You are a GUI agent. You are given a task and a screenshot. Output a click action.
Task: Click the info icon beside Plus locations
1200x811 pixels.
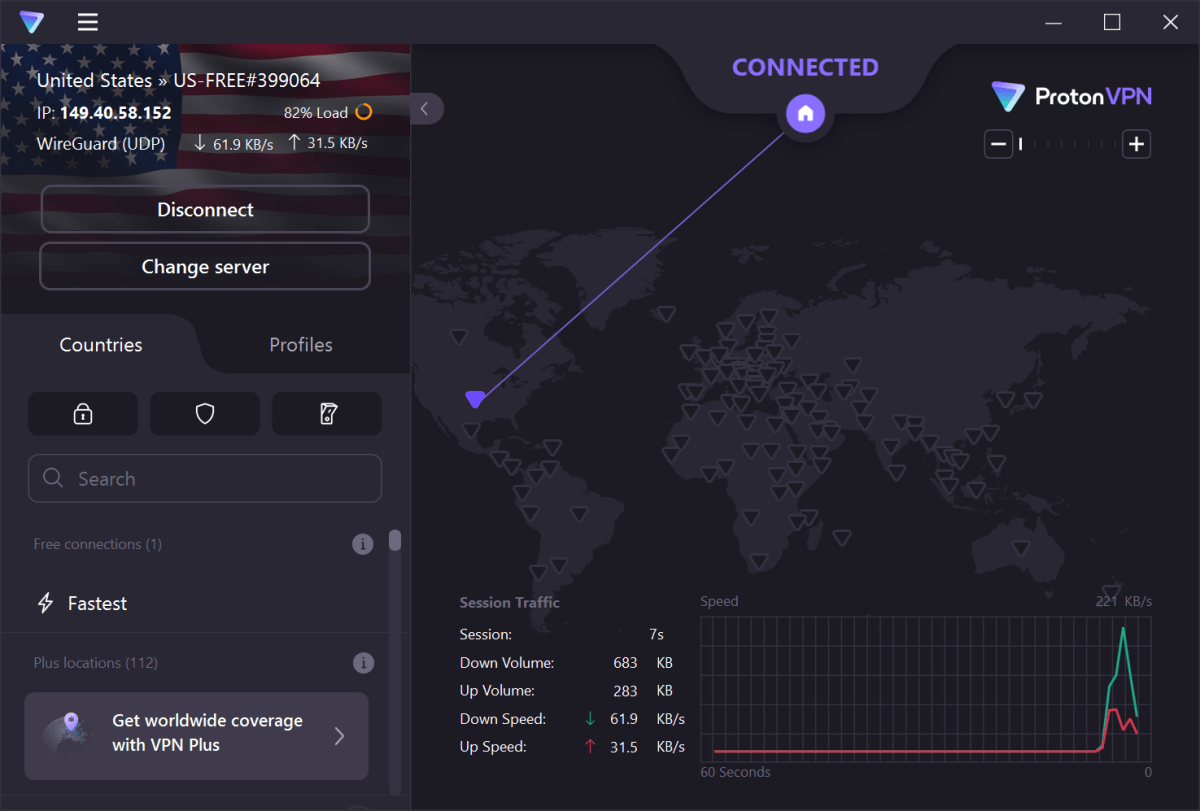pos(363,662)
